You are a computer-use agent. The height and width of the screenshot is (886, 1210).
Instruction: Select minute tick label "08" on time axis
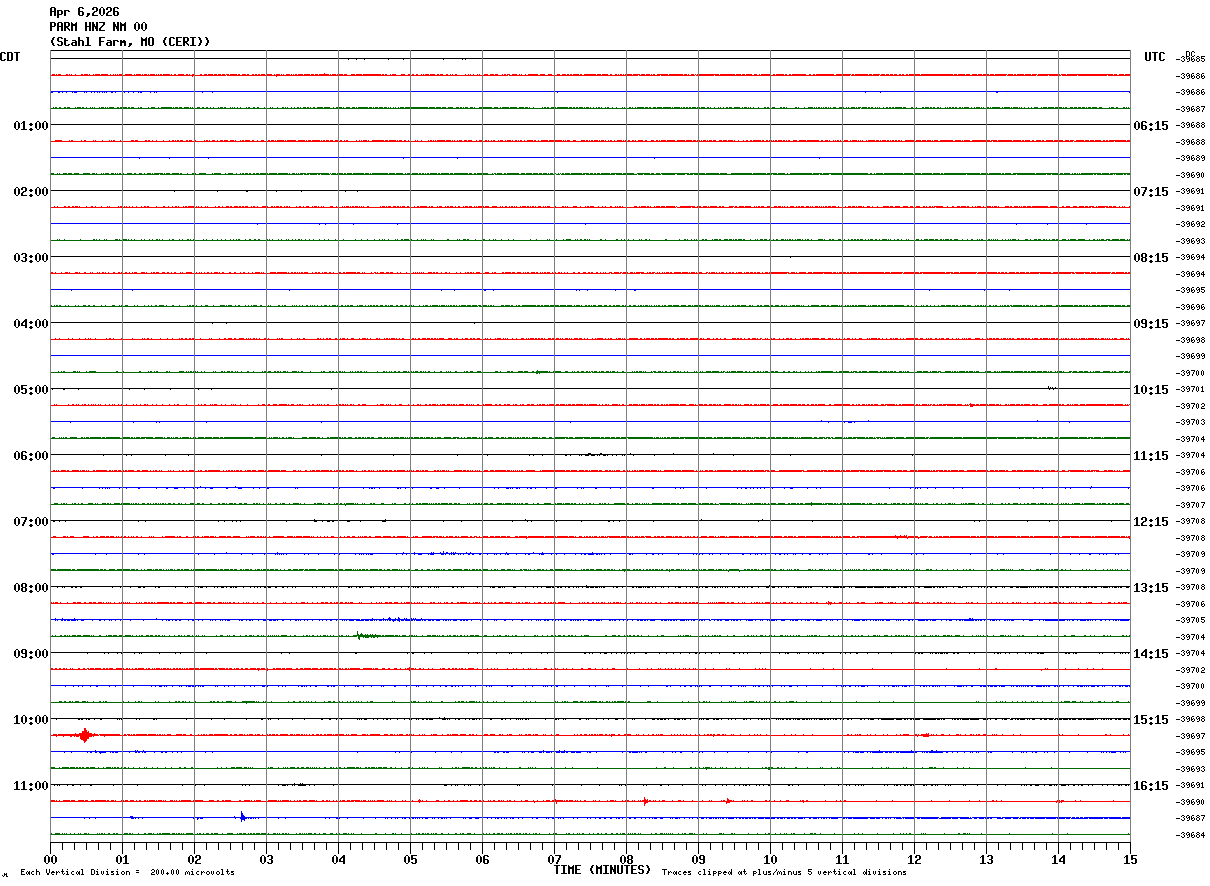[626, 858]
